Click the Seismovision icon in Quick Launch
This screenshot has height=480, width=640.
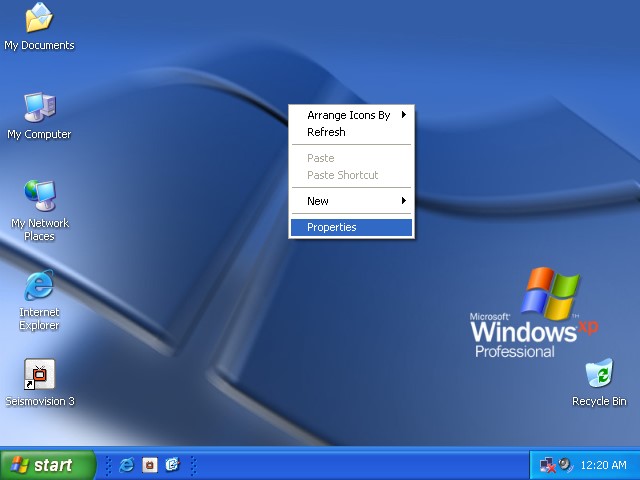[x=149, y=465]
